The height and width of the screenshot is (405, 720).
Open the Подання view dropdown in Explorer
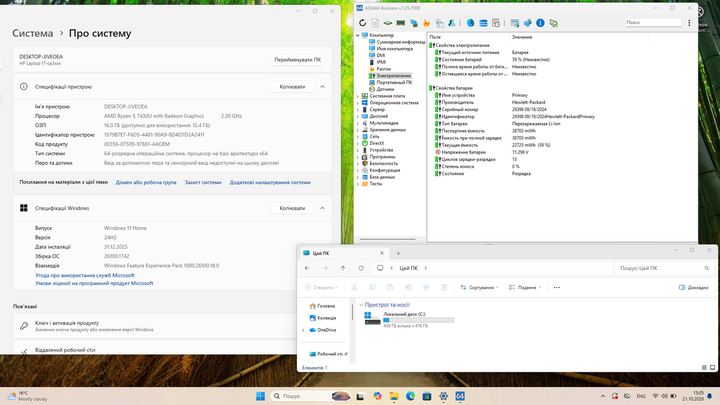525,287
